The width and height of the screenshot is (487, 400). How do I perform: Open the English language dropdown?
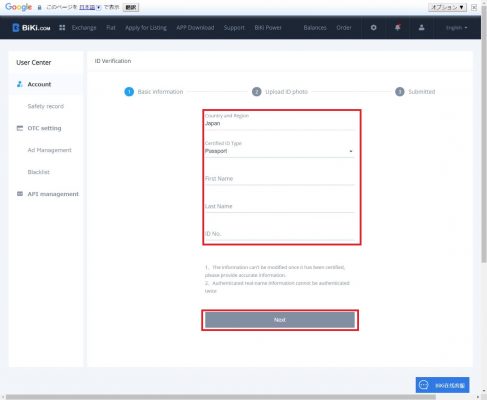pyautogui.click(x=456, y=28)
